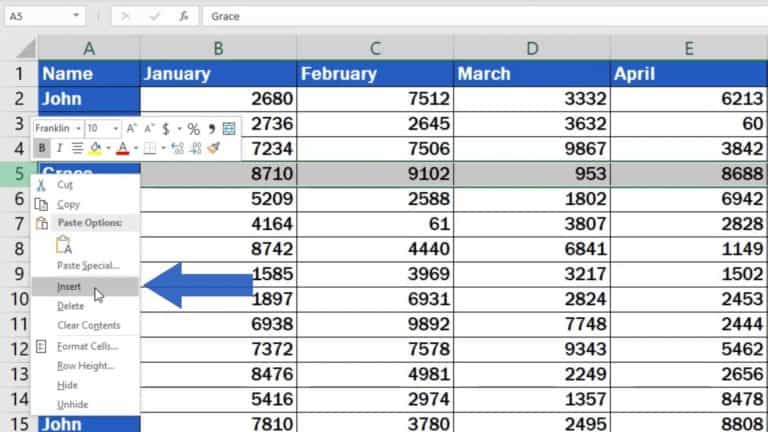Click the Decrease Font Size icon

point(148,129)
